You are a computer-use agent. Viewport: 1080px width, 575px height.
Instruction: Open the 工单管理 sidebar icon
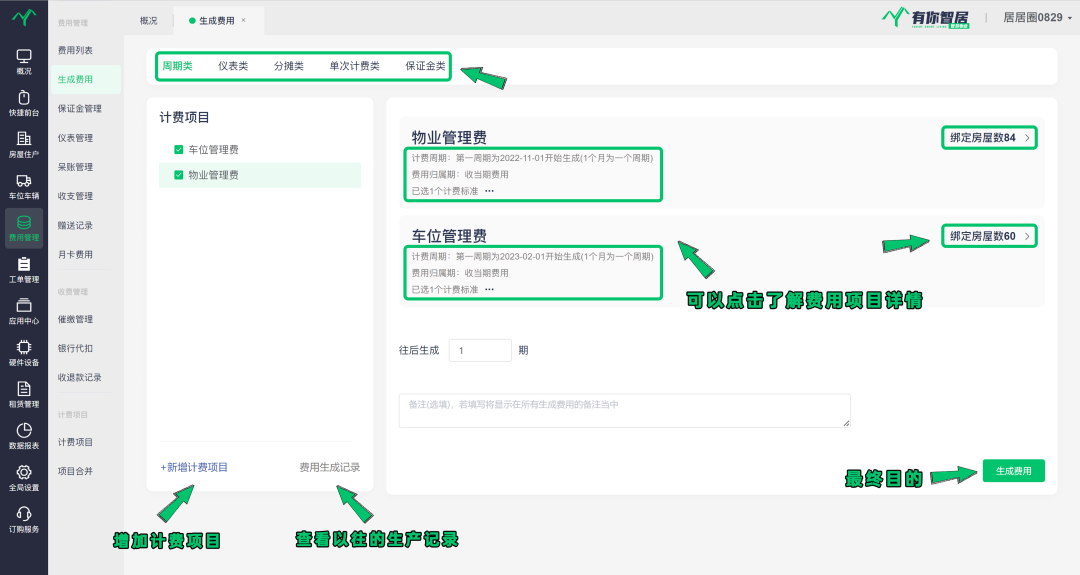pyautogui.click(x=24, y=265)
